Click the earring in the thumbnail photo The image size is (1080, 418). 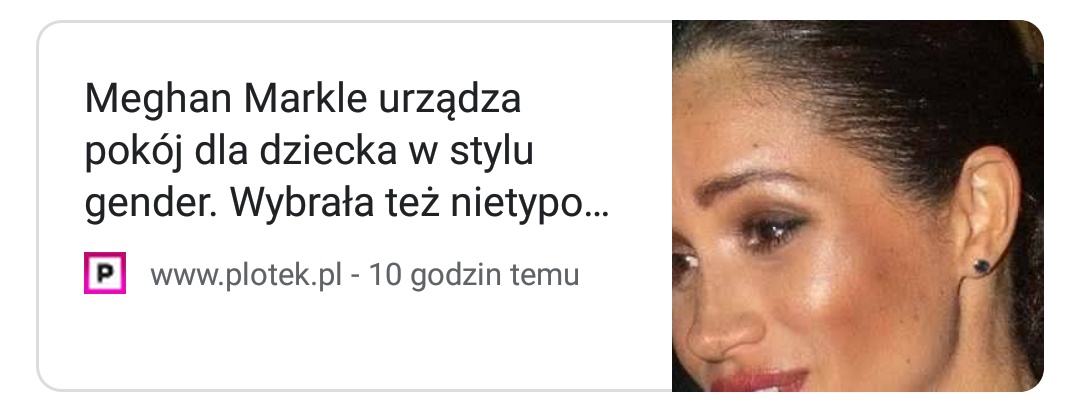(982, 265)
